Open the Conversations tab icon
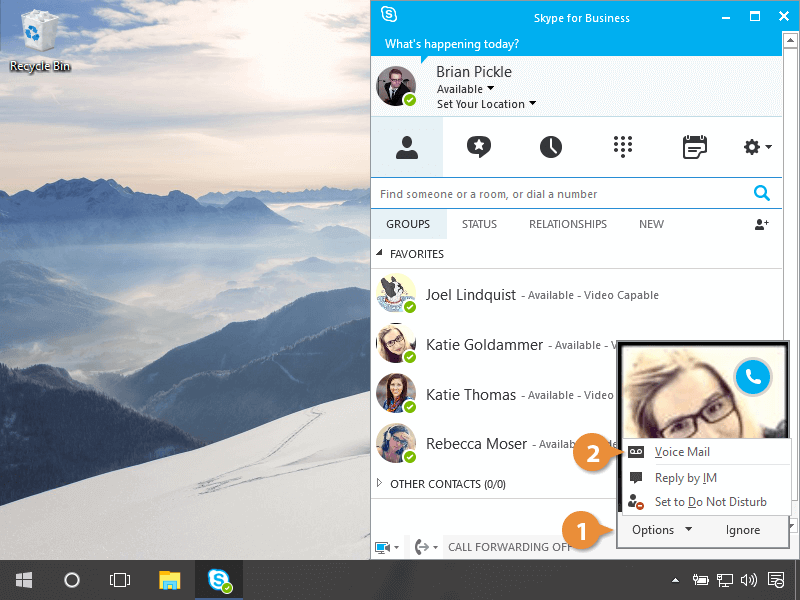This screenshot has height=600, width=800. point(479,147)
